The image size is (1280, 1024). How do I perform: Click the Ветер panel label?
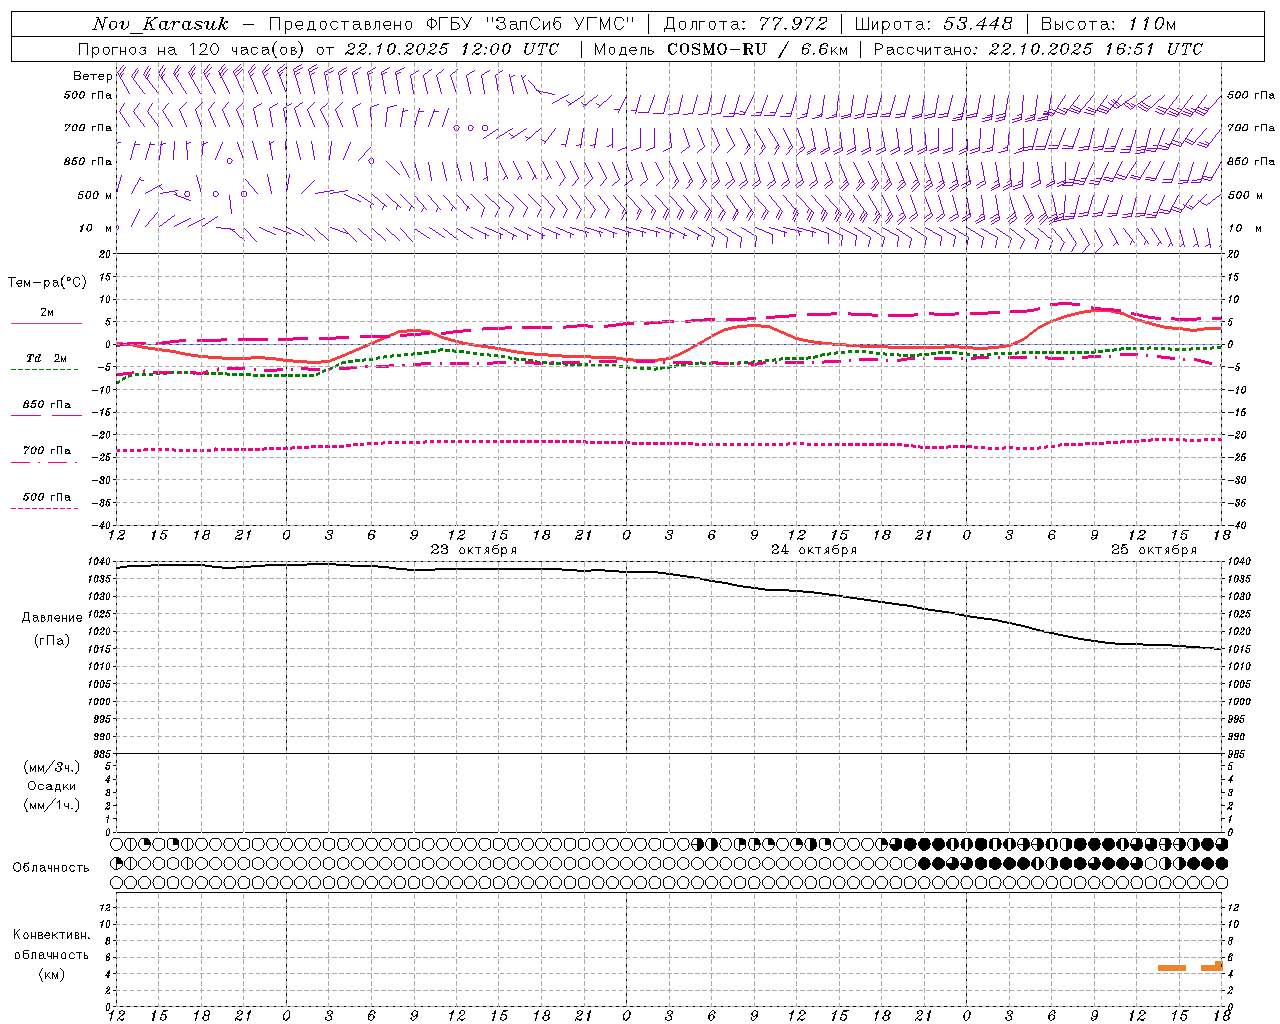pos(92,76)
